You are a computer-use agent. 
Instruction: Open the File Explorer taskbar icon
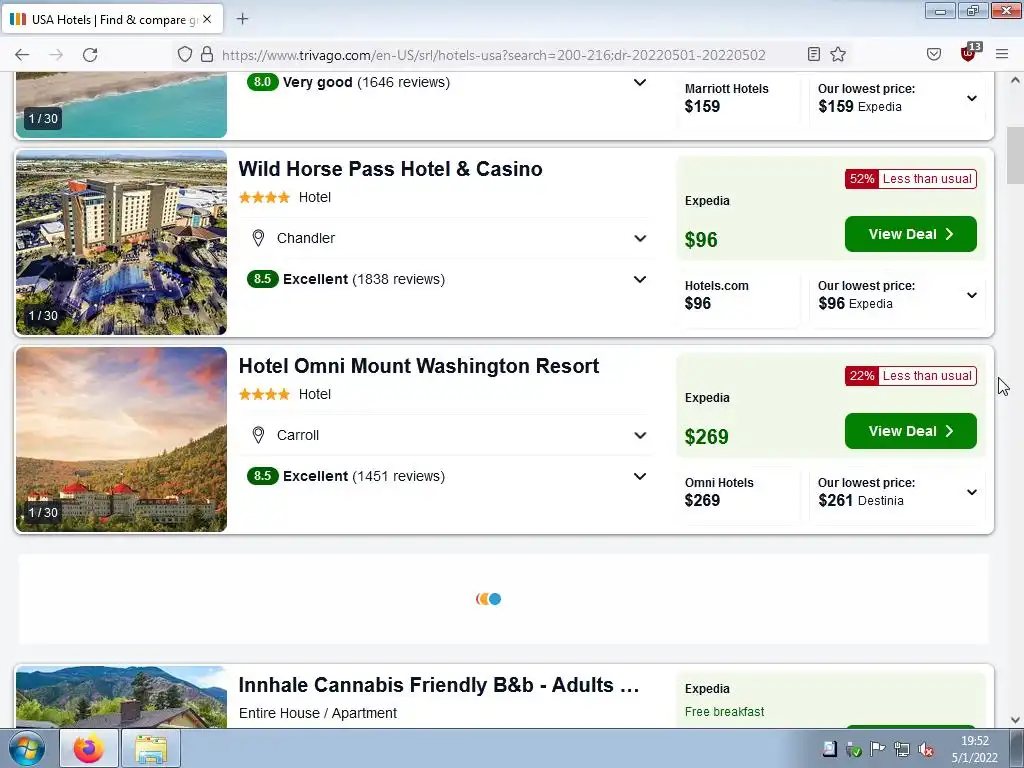tap(152, 748)
